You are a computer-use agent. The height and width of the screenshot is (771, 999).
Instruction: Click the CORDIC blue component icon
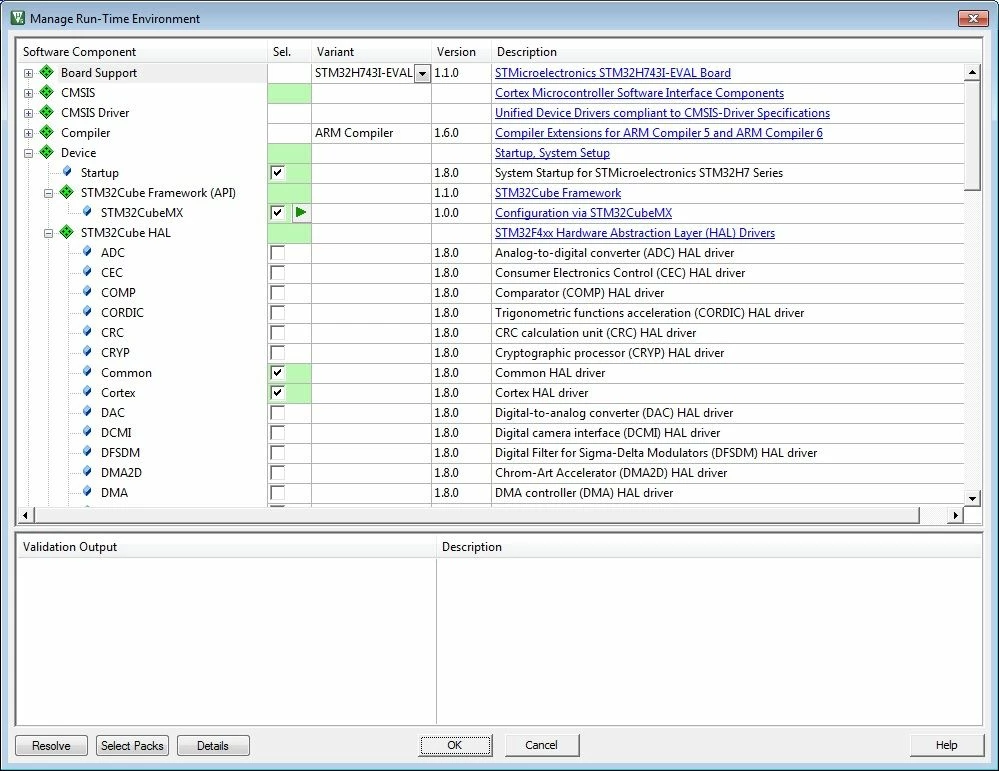click(87, 312)
